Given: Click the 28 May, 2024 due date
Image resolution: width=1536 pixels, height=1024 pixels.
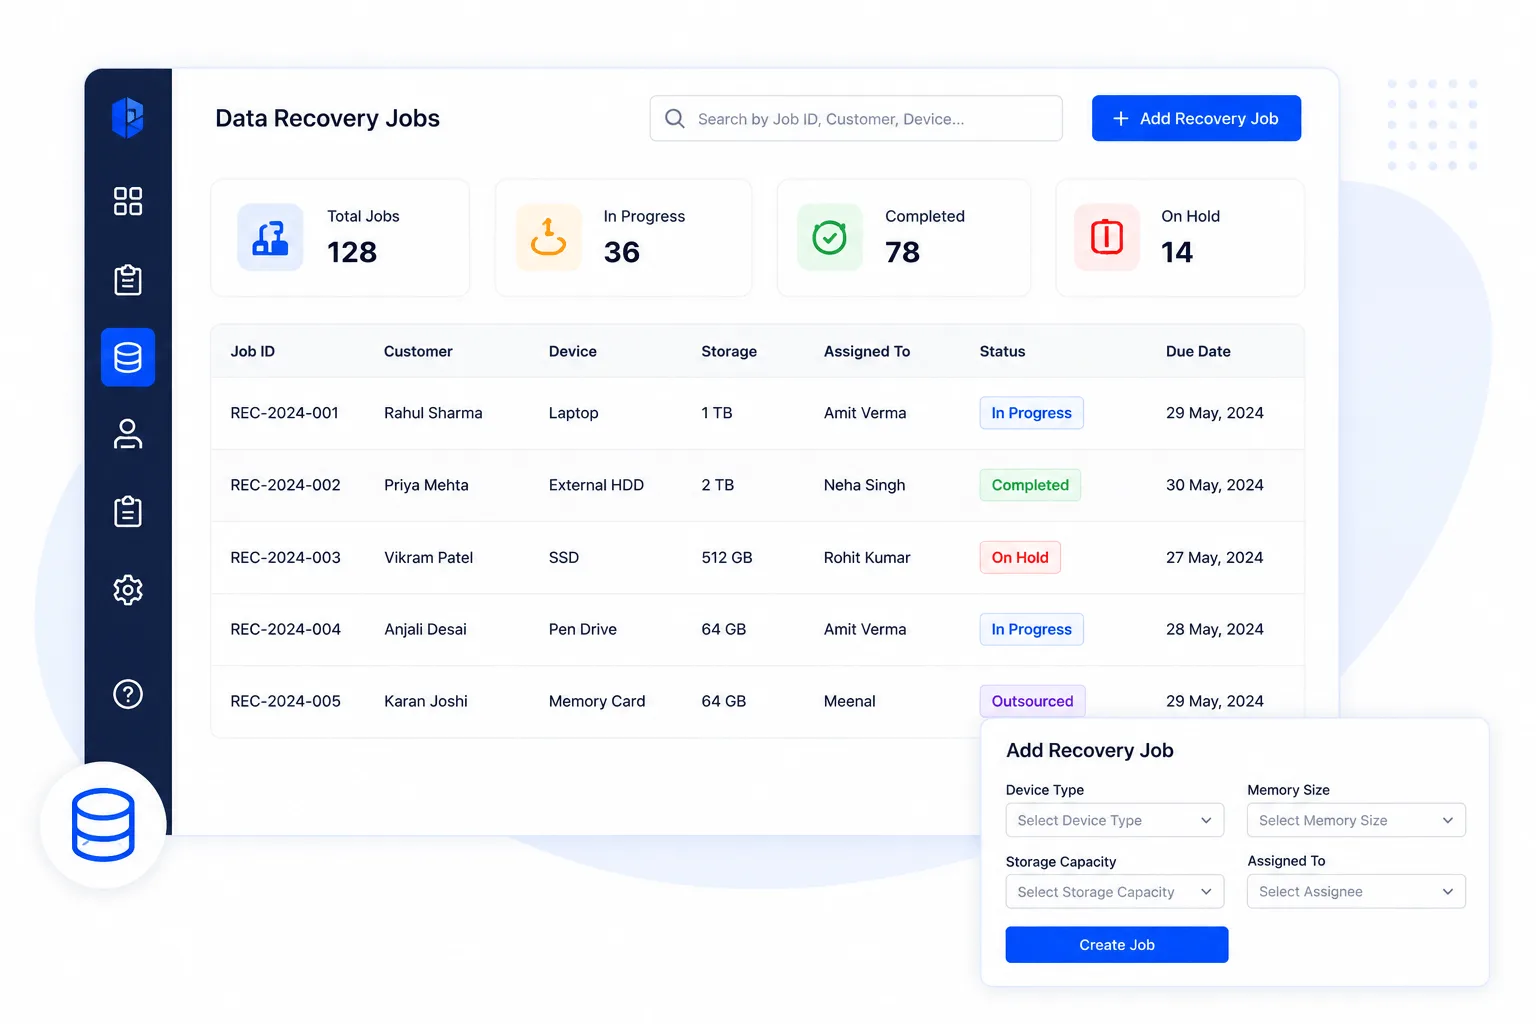Looking at the screenshot, I should [1215, 629].
